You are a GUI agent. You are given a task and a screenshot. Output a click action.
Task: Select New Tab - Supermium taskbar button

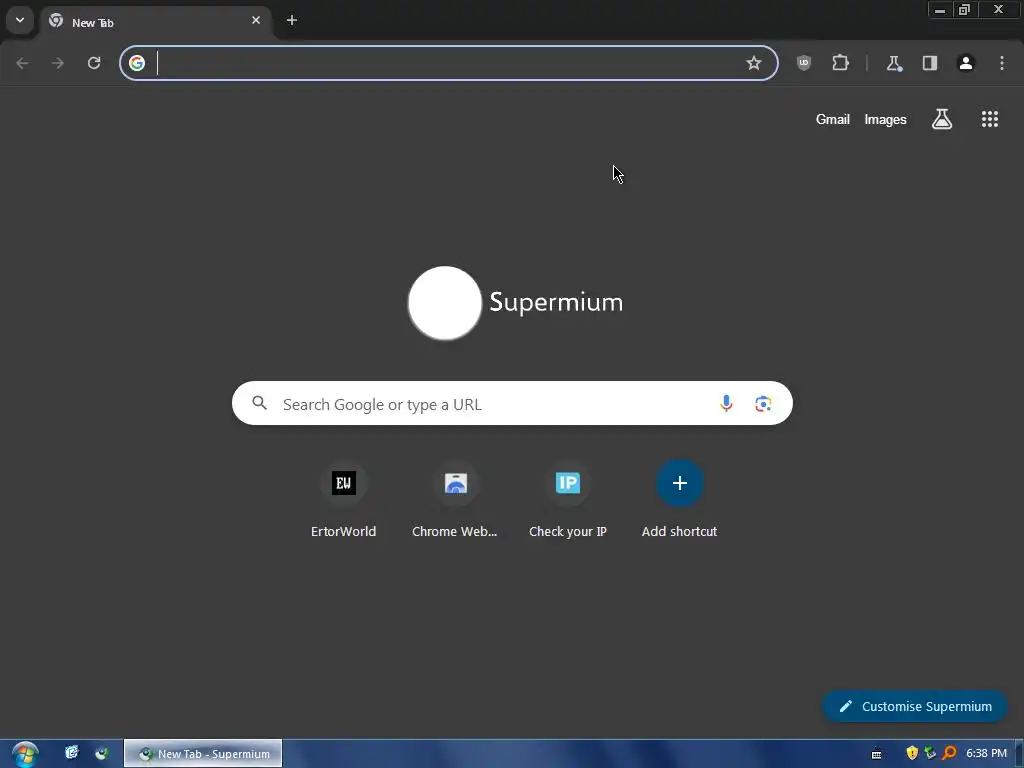pos(203,754)
